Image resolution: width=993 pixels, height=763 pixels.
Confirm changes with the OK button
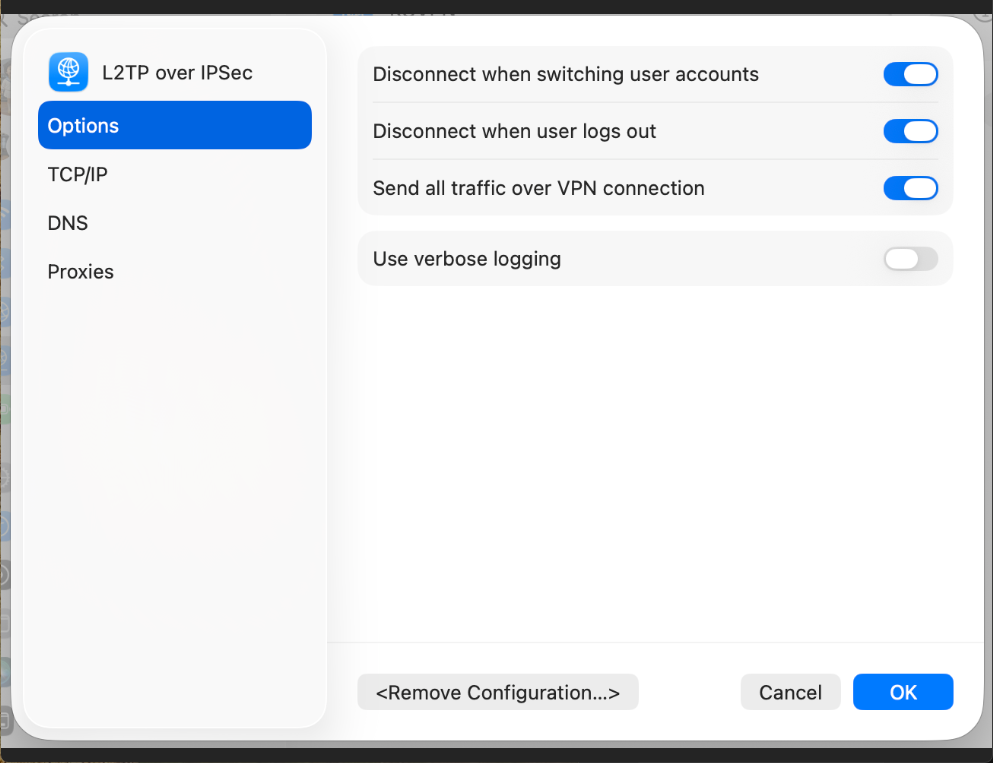point(902,692)
